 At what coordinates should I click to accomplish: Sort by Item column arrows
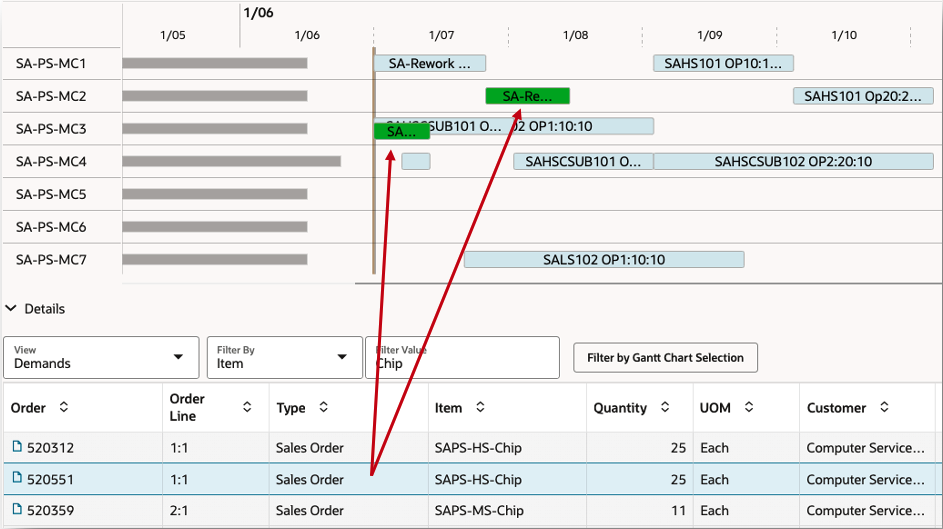(x=480, y=407)
